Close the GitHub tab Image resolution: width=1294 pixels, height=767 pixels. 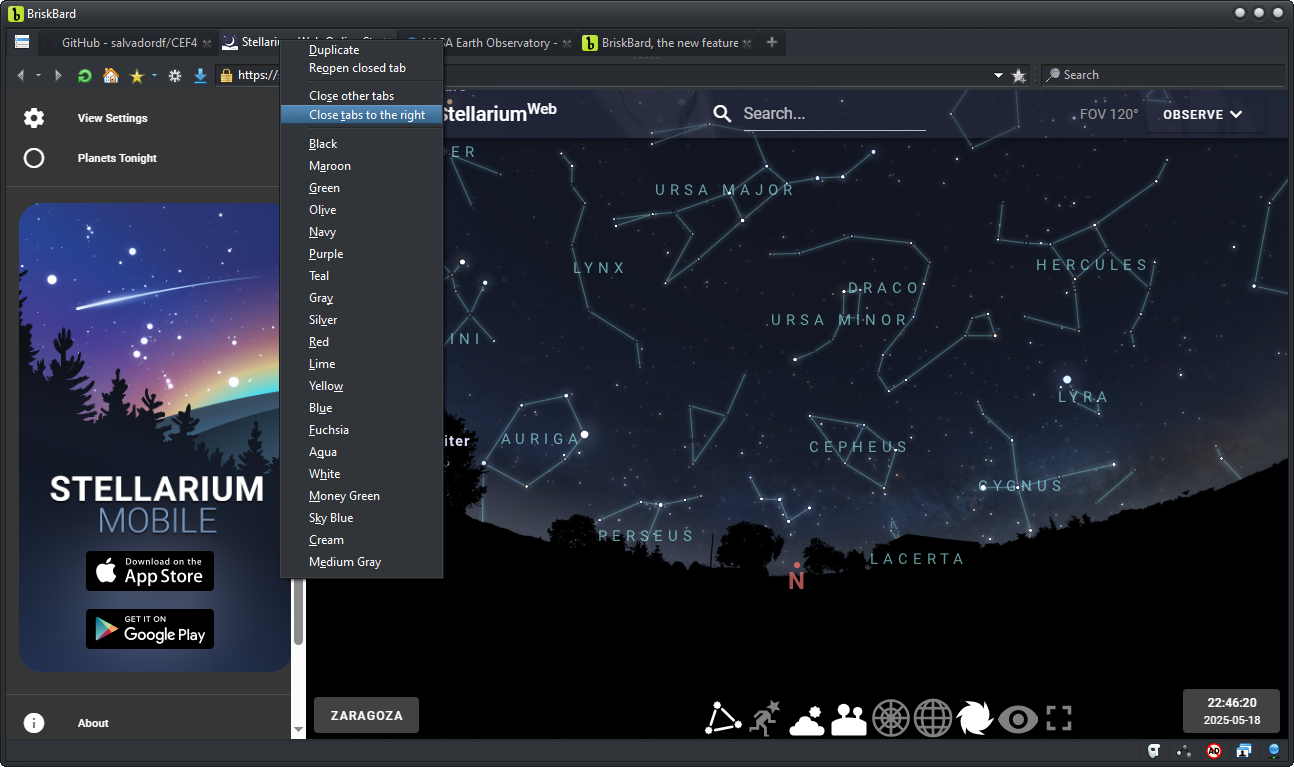tap(206, 43)
